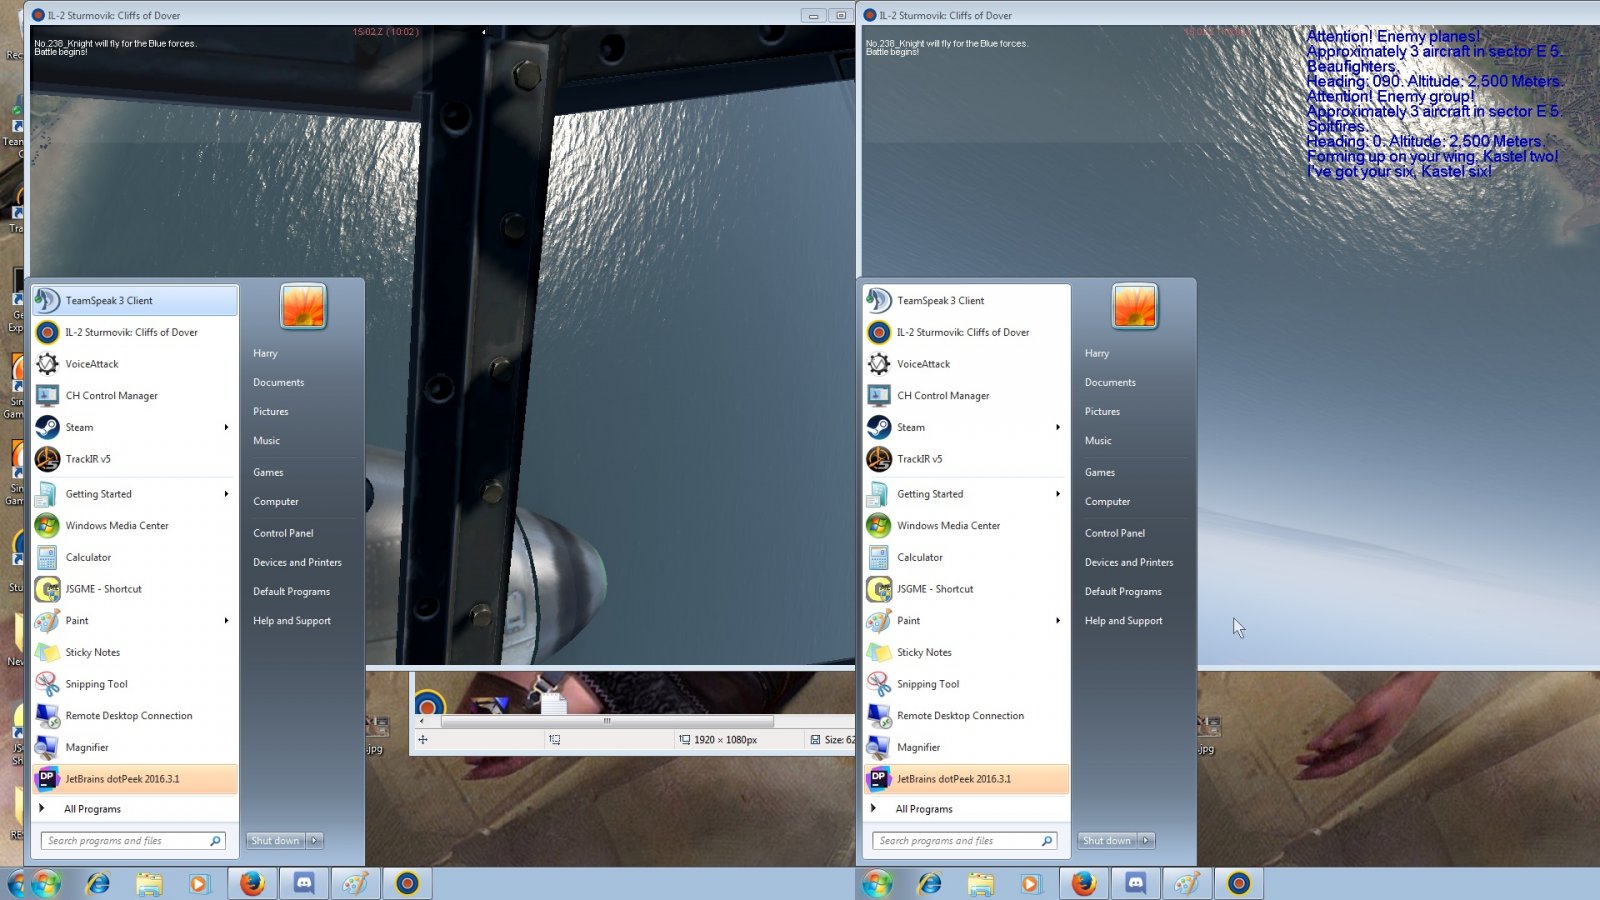Screen dimensions: 1600x900
Task: Open Pictures in left-monitor Start menu
Action: point(271,411)
